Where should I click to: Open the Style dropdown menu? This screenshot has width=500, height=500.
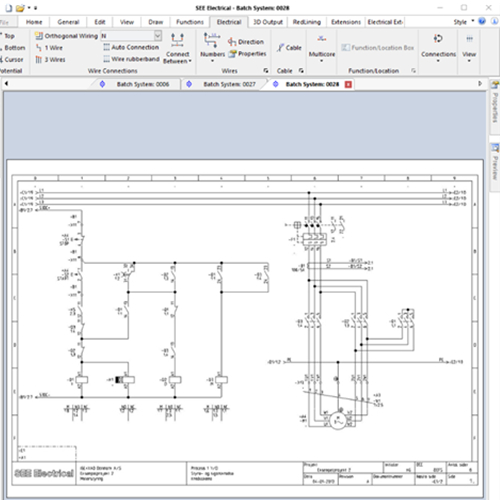464,22
